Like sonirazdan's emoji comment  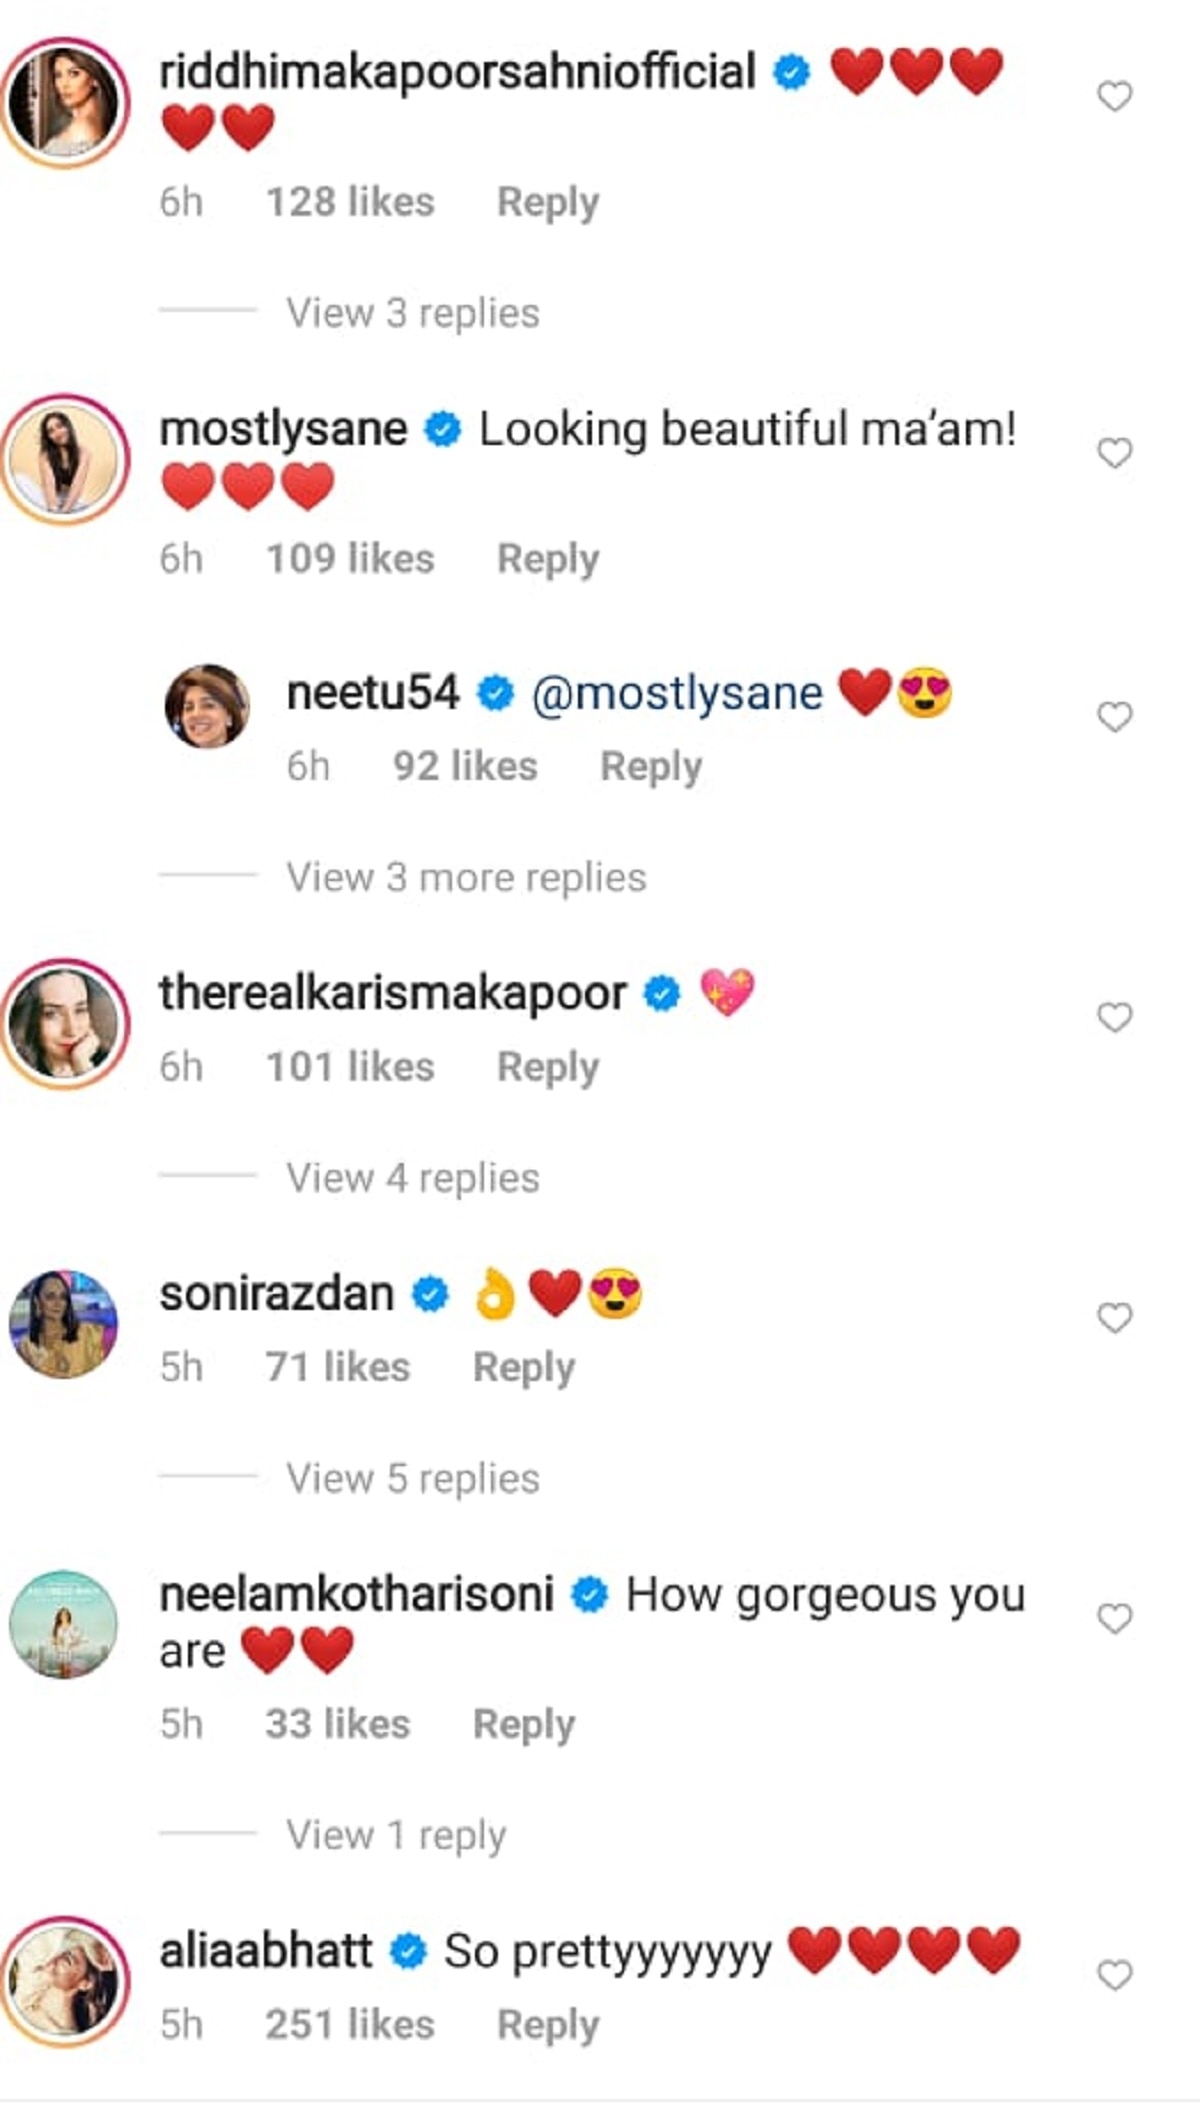[x=1114, y=1318]
